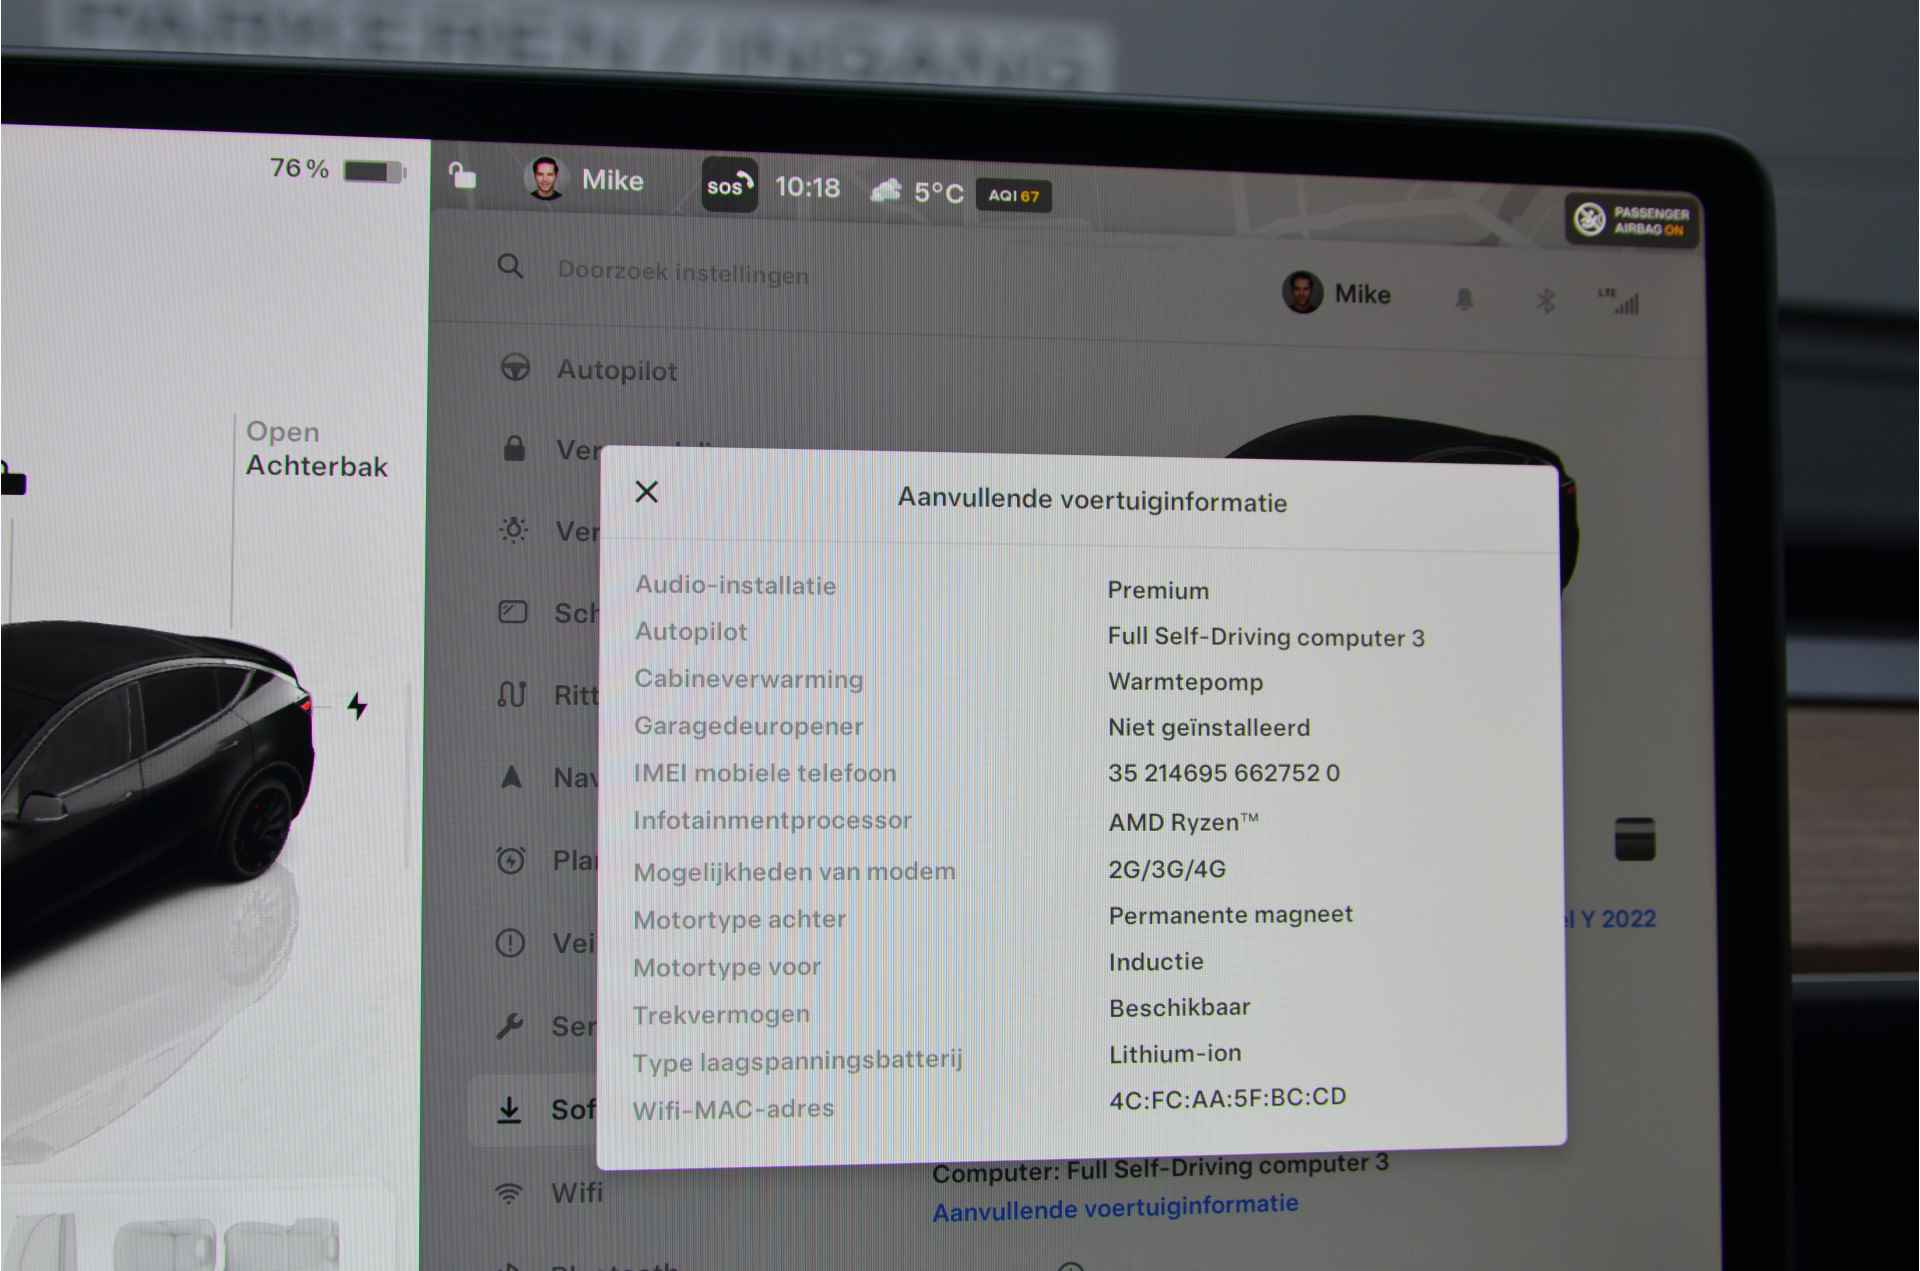Select the Inductie motor value

pyautogui.click(x=1156, y=961)
